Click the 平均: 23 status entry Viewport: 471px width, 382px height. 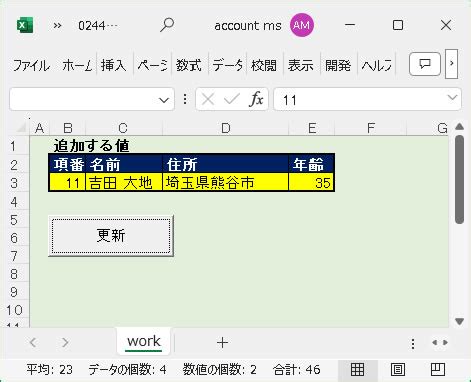click(49, 370)
